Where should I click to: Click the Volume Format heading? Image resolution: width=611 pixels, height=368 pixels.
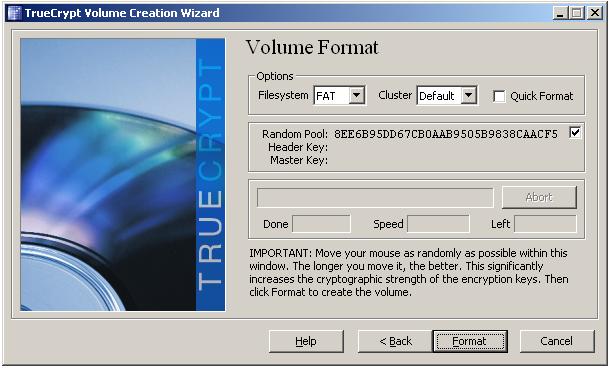tap(312, 48)
